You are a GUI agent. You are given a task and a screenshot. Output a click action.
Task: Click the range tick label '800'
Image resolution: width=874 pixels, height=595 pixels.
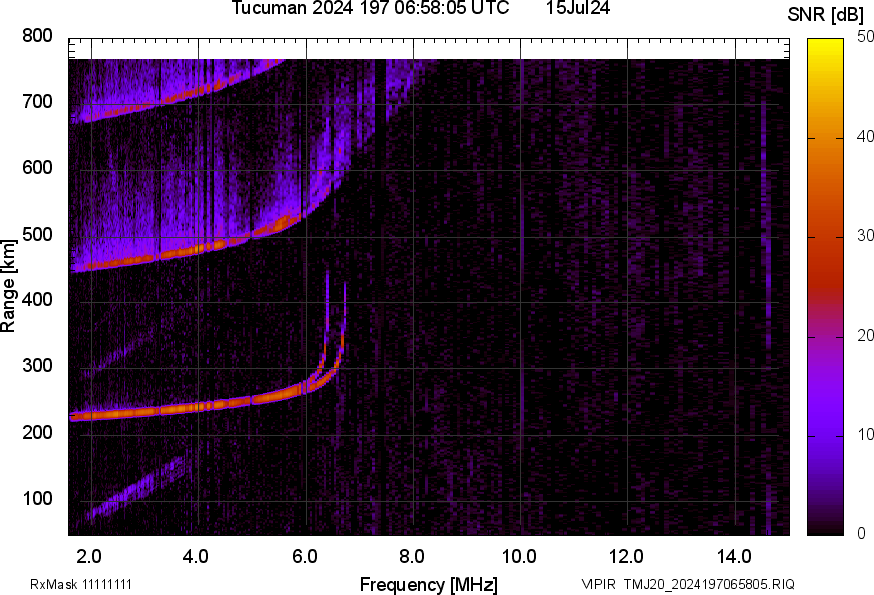pyautogui.click(x=37, y=36)
